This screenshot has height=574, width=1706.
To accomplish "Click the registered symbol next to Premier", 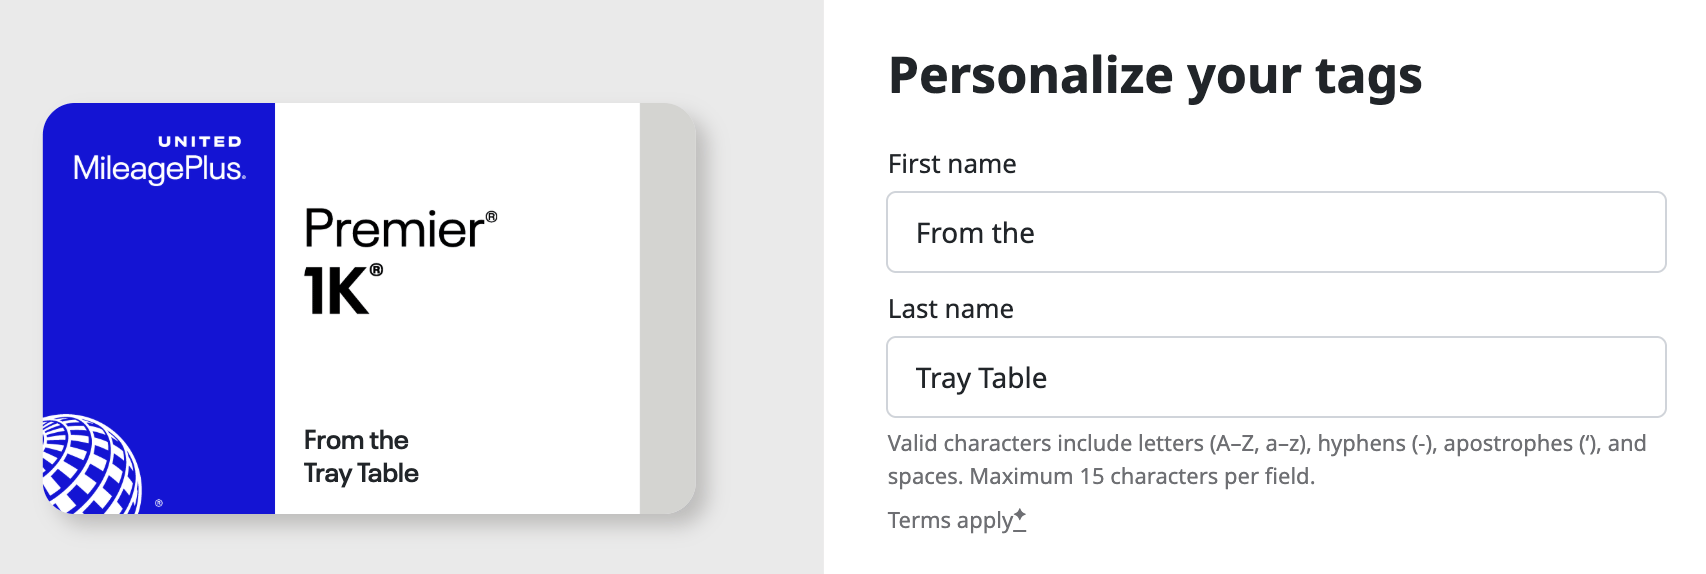I will tap(491, 216).
